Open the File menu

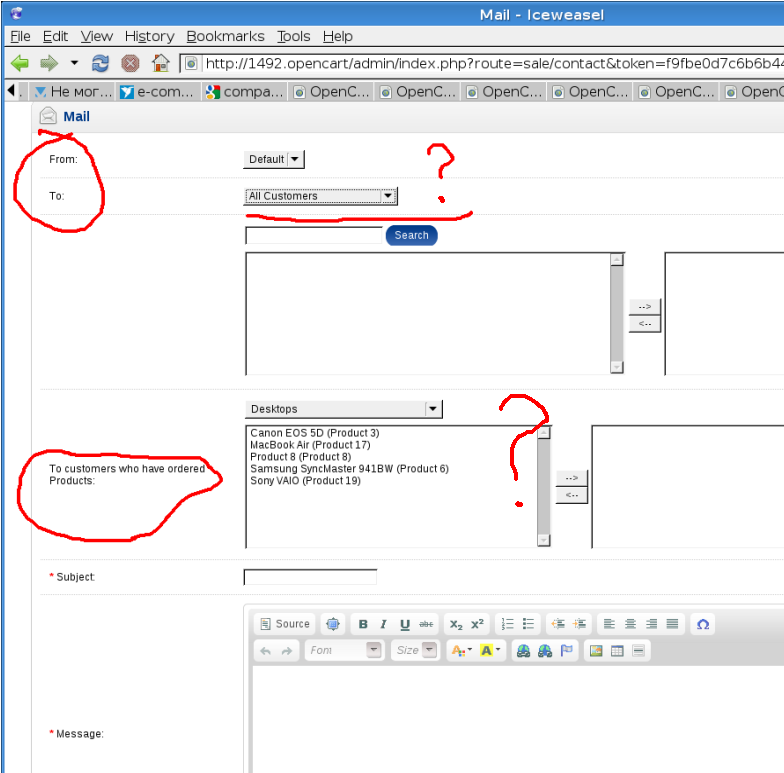(20, 36)
